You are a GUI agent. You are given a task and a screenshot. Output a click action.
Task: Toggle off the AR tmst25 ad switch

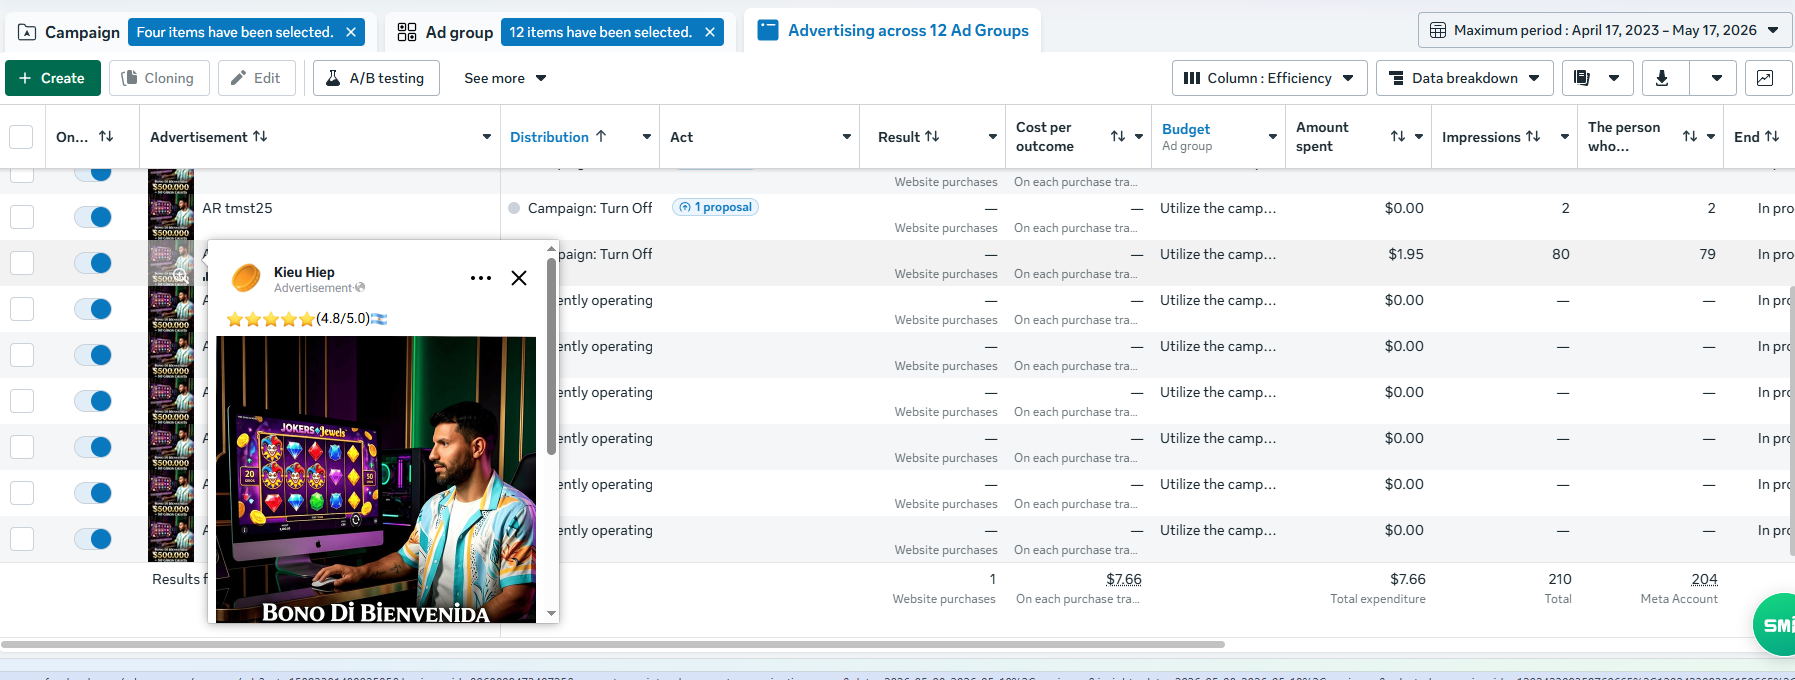[x=93, y=217]
